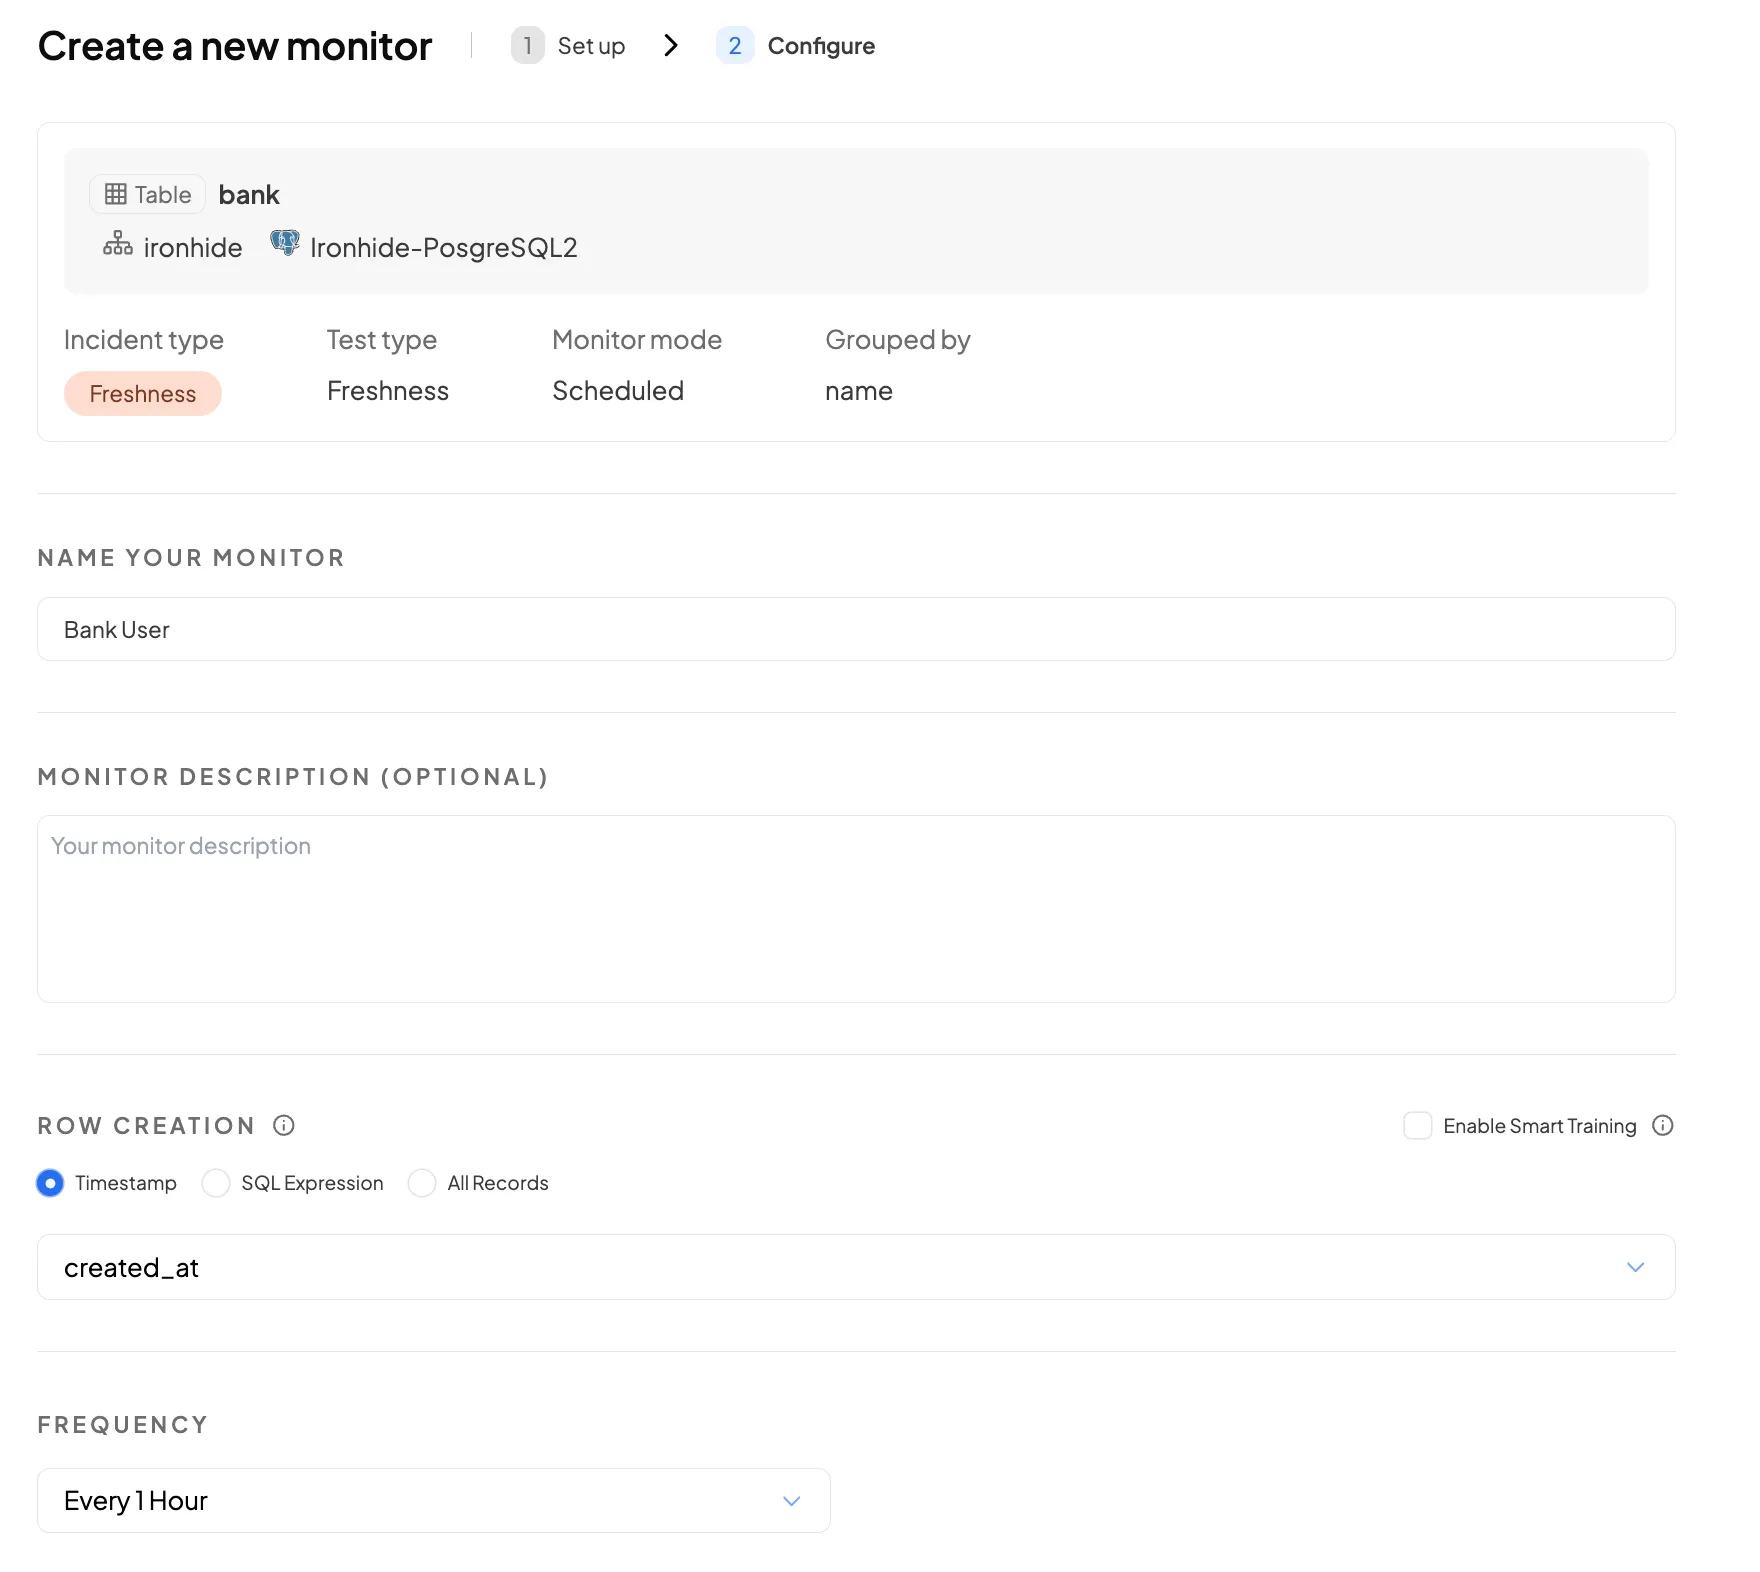This screenshot has width=1760, height=1572.
Task: Edit the Bank User monitor name field
Action: click(855, 629)
